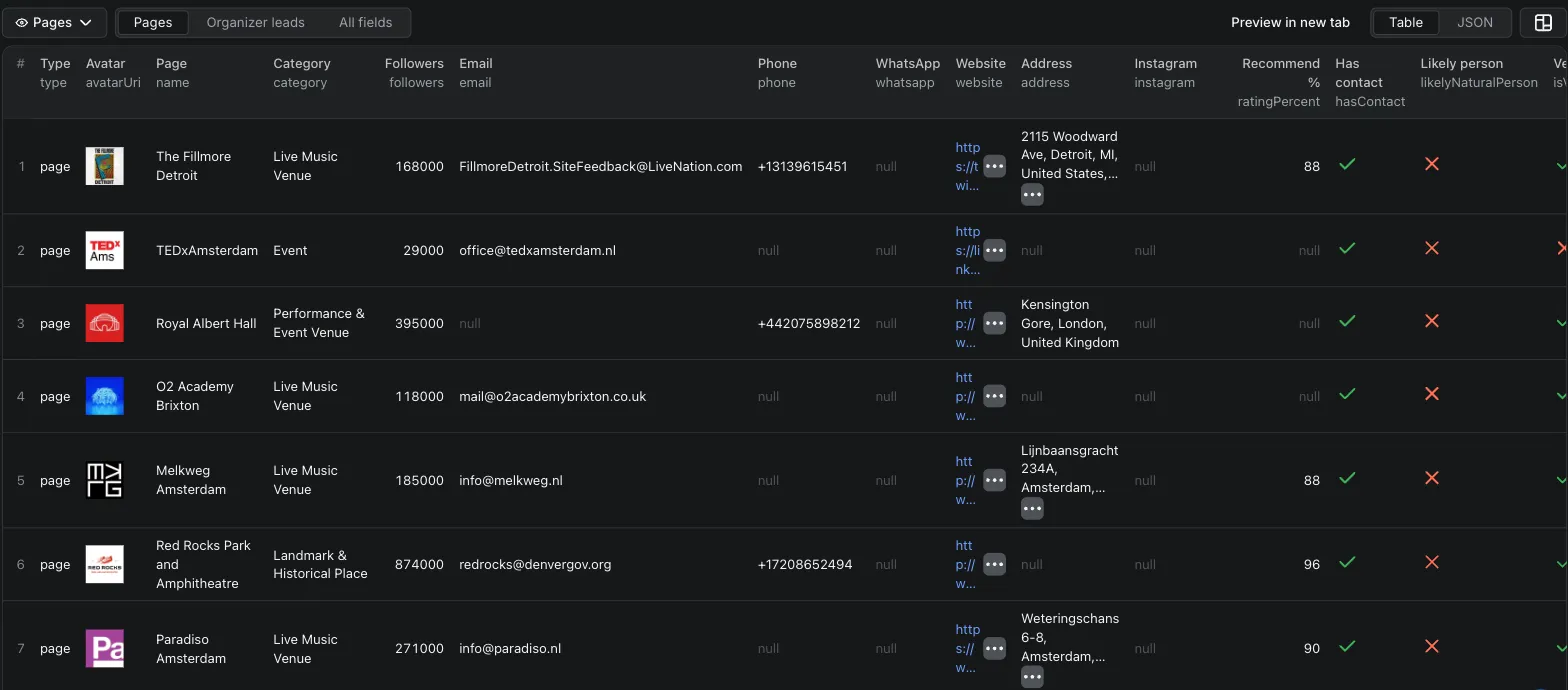Viewport: 1568px width, 690px height.
Task: Open Red Rocks website link
Action: (x=965, y=564)
